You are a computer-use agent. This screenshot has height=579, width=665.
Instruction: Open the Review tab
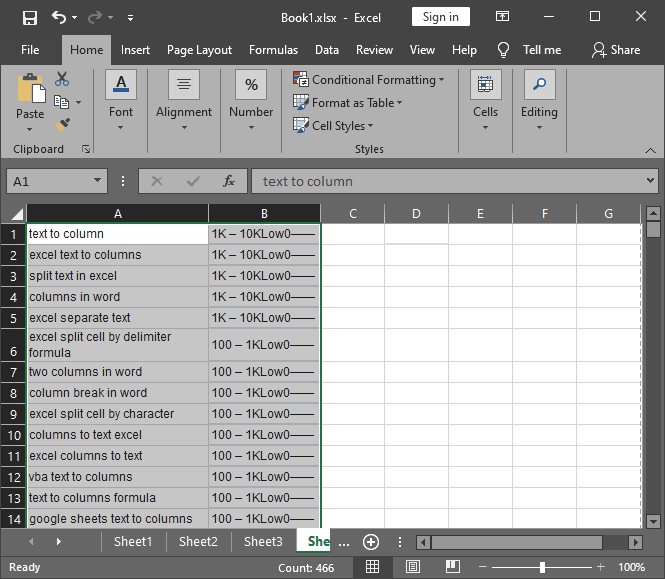(x=374, y=50)
